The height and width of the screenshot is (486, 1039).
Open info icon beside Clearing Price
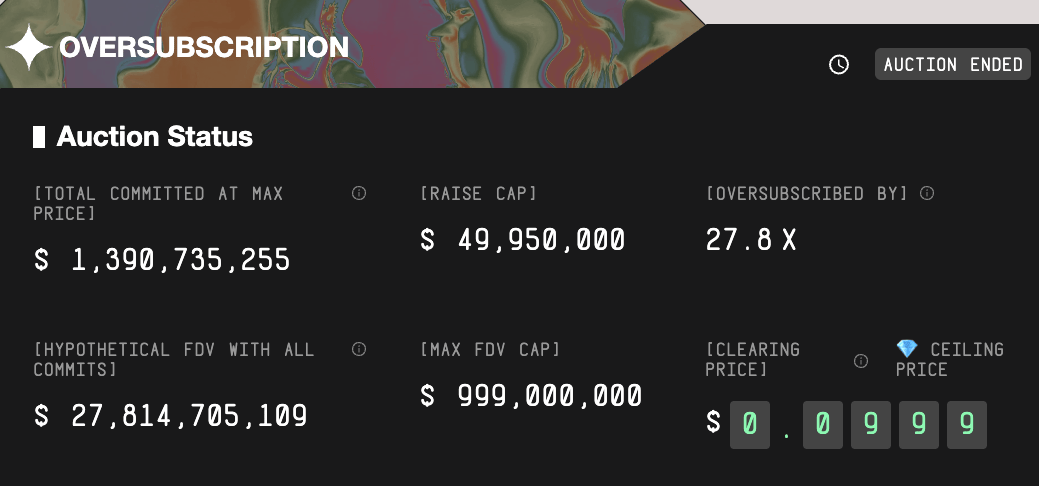coord(861,361)
